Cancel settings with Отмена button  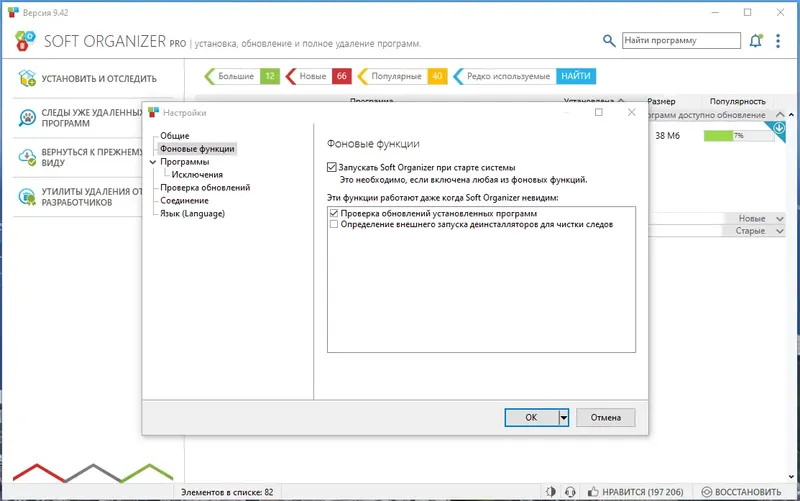(606, 417)
